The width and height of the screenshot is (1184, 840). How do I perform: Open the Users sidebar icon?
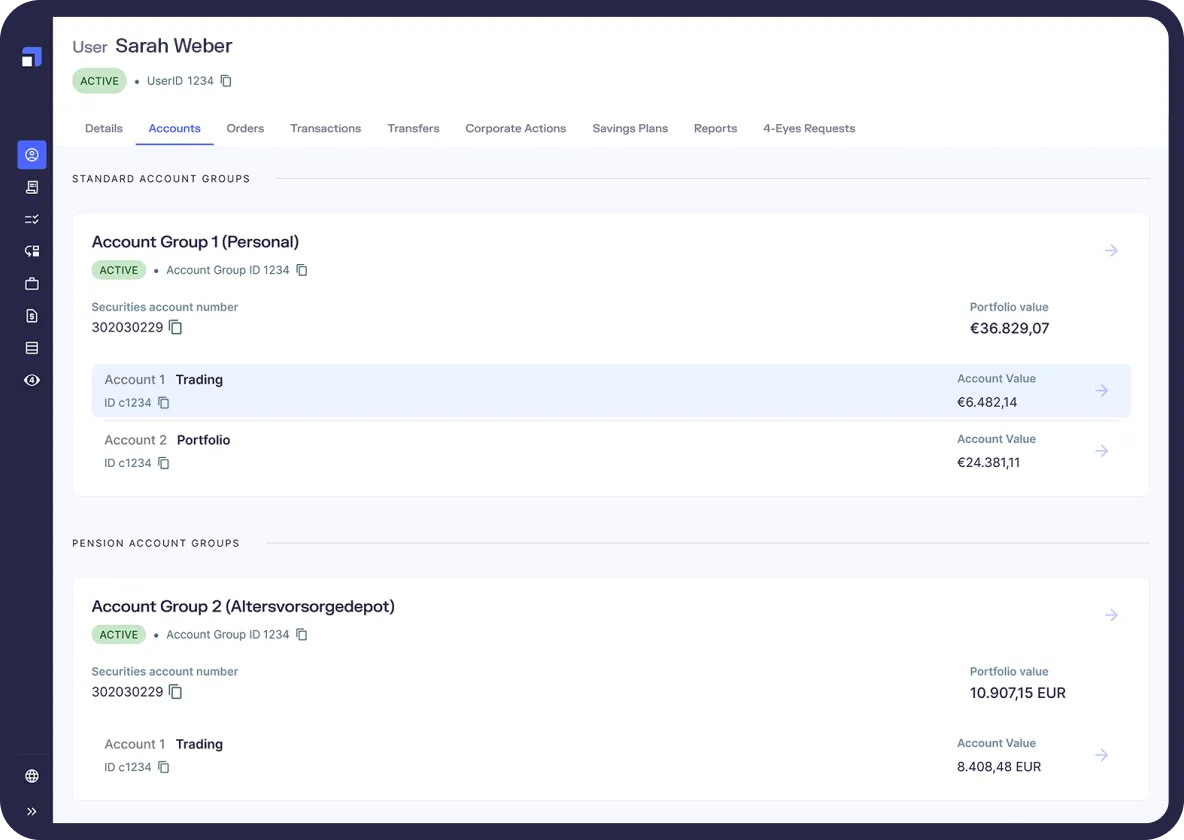(x=32, y=155)
